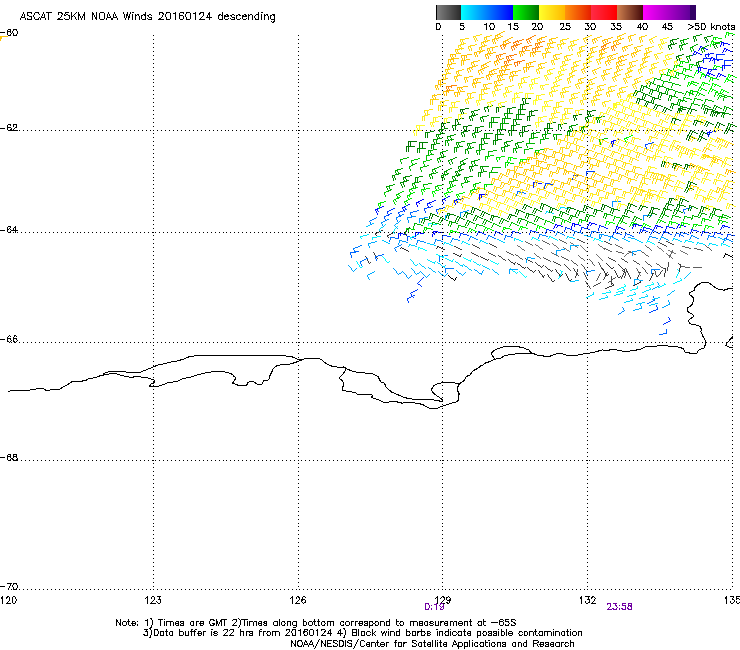Click the '-60' latitude label
The height and width of the screenshot is (650, 740).
[x=9, y=33]
